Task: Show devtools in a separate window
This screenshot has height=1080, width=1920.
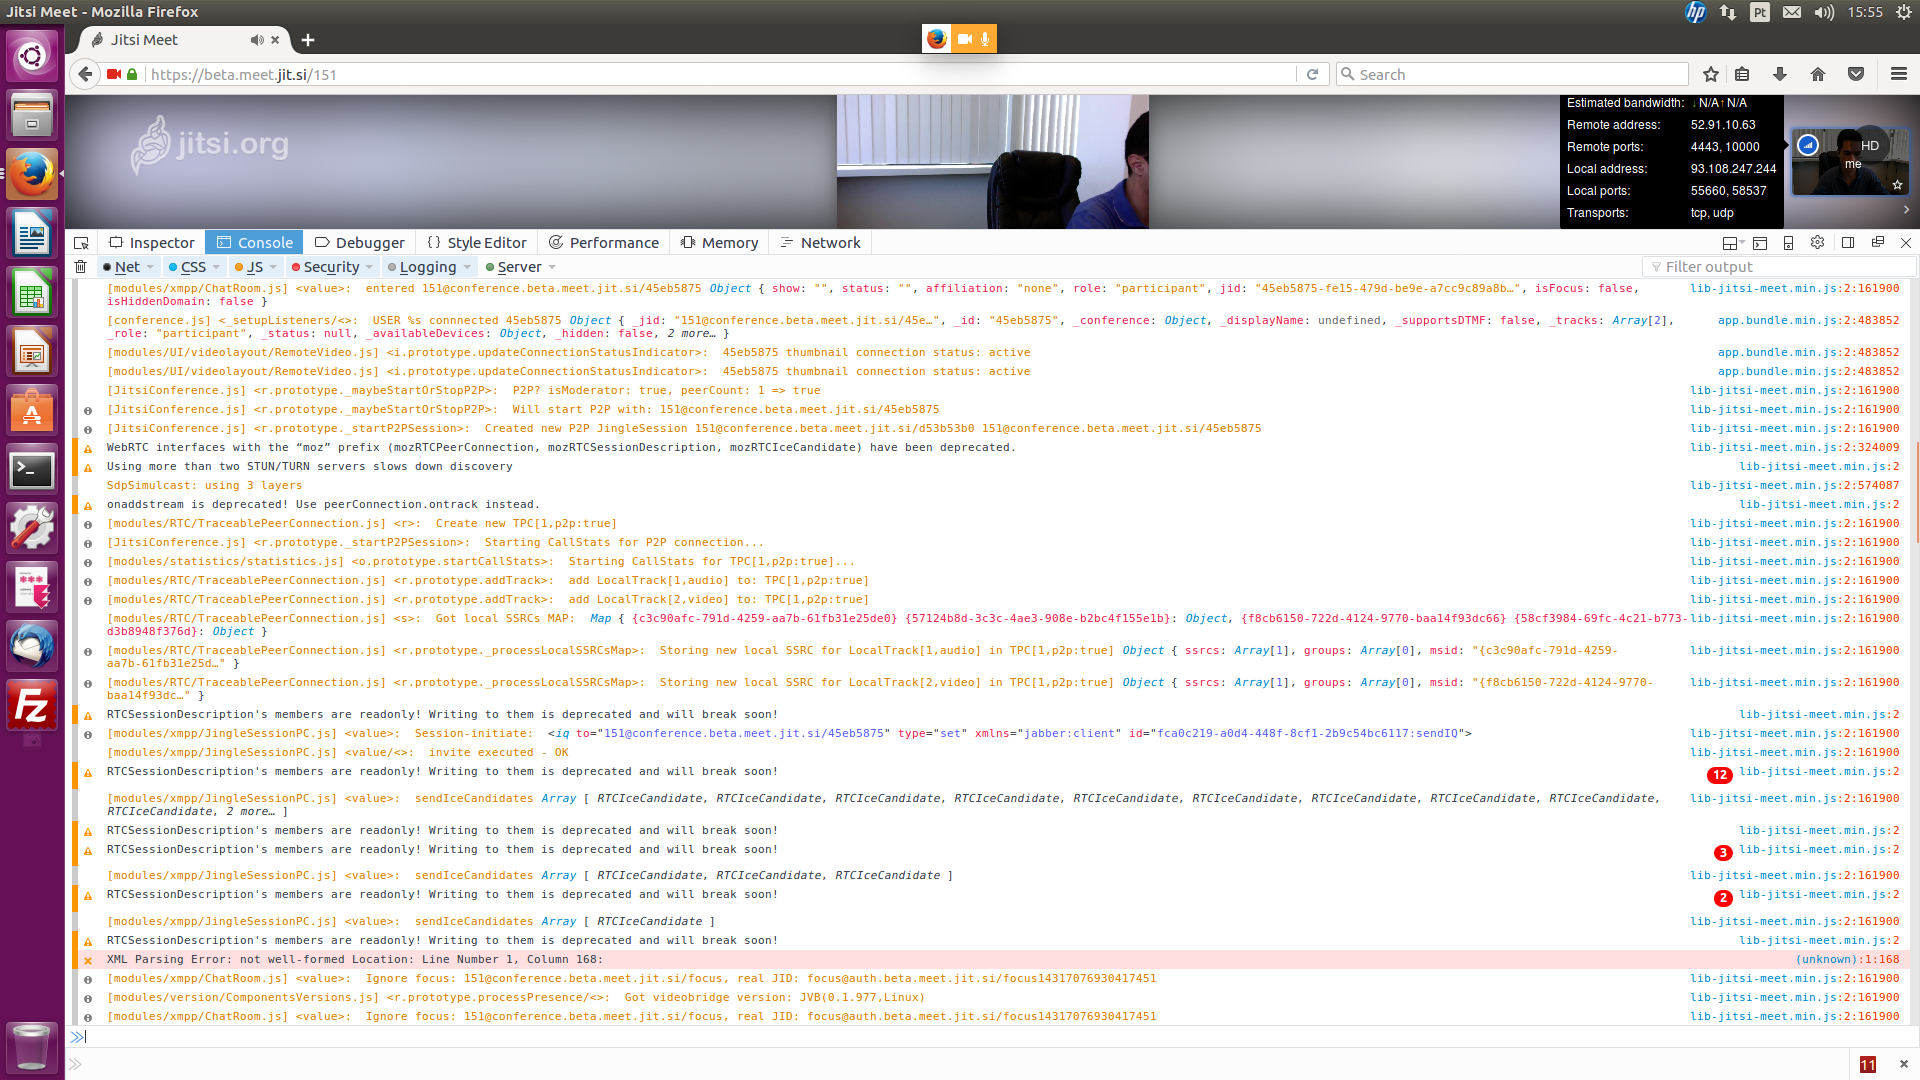Action: (1877, 243)
